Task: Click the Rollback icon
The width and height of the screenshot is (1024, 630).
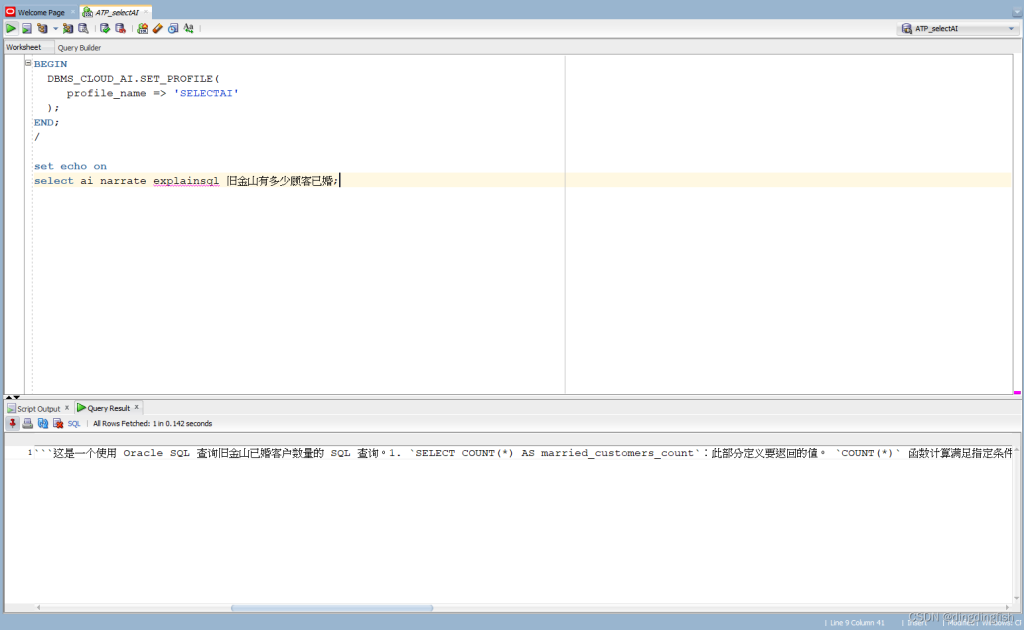Action: click(120, 28)
